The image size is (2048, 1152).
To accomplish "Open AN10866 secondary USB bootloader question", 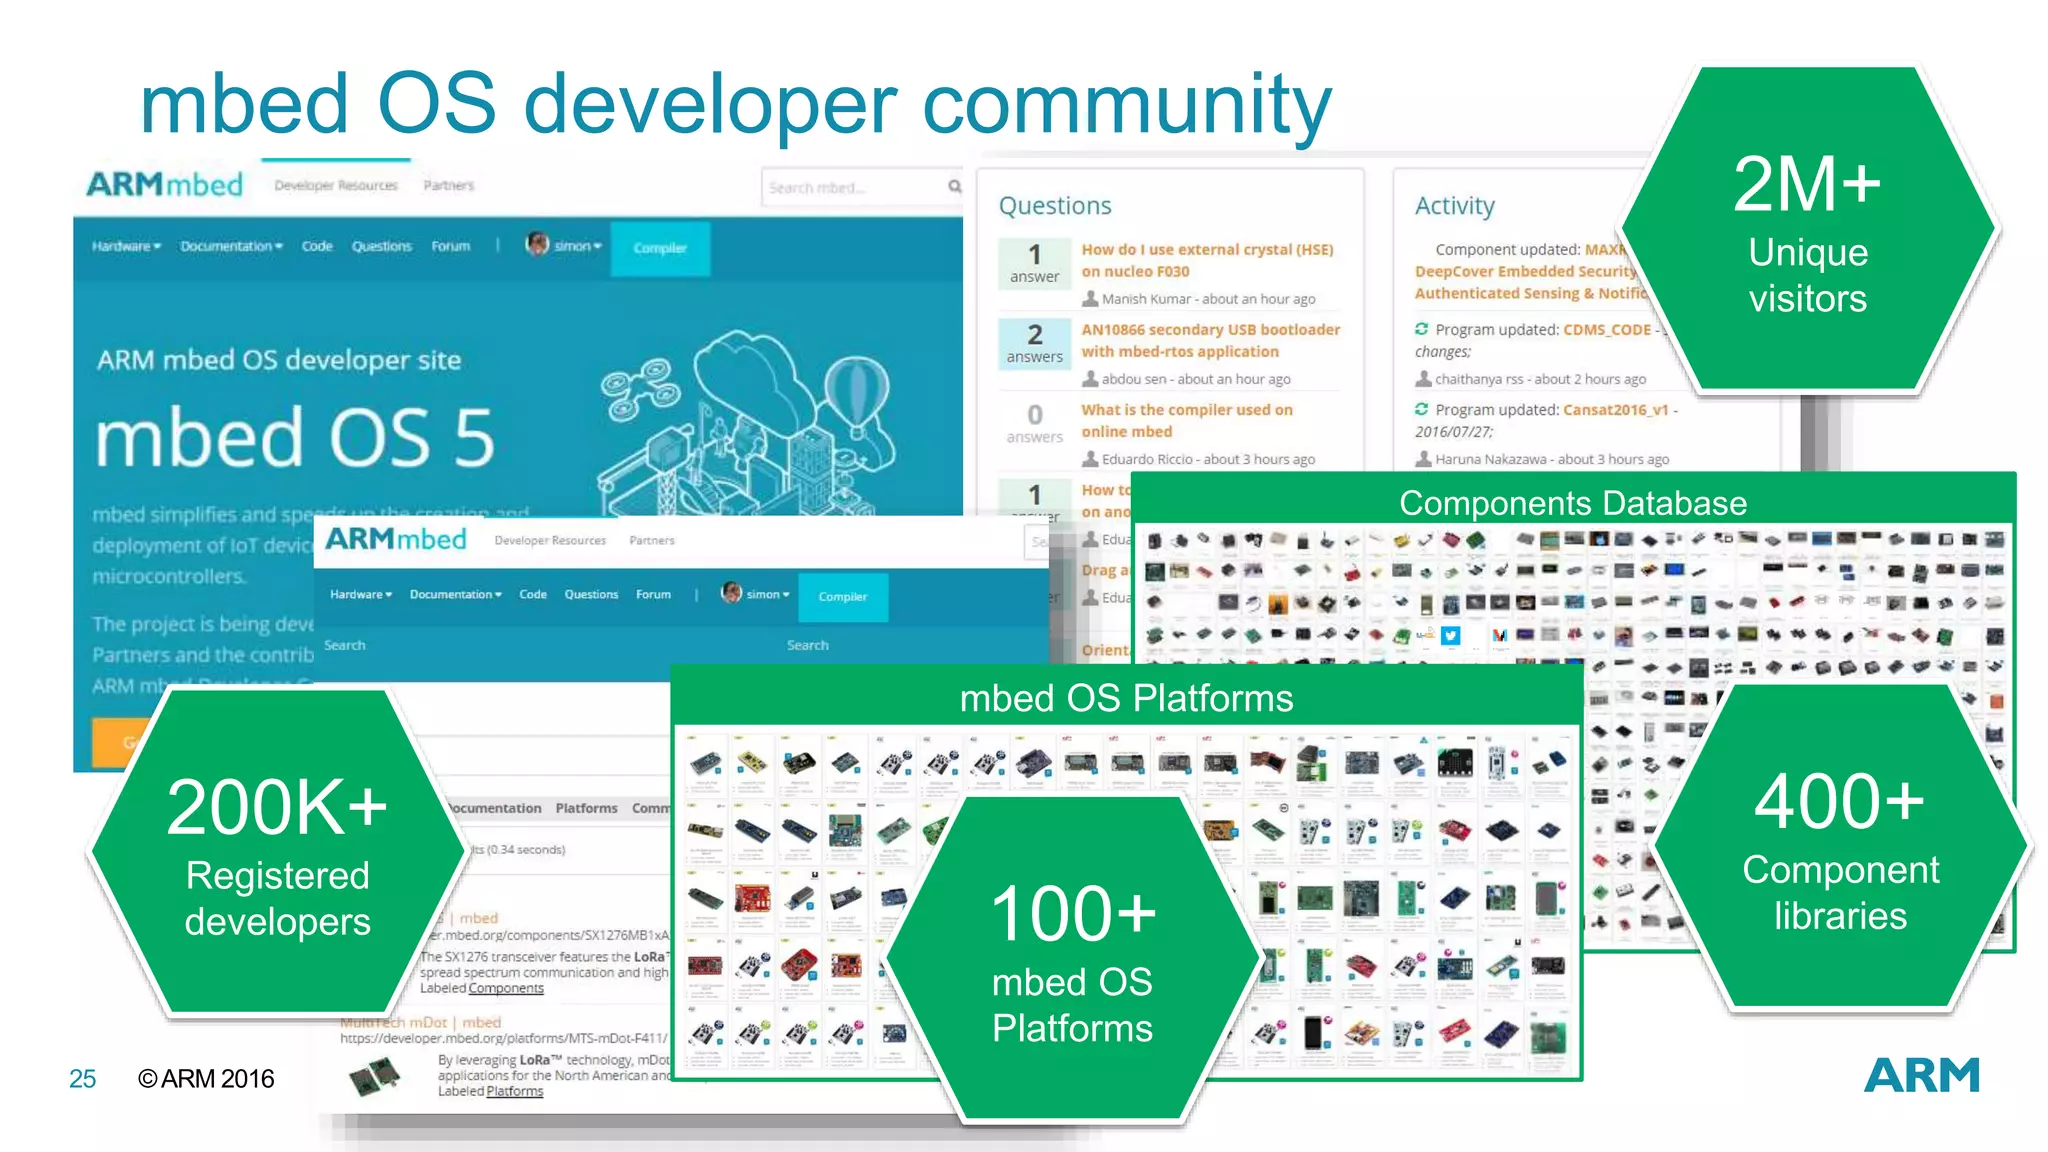I will point(1210,340).
